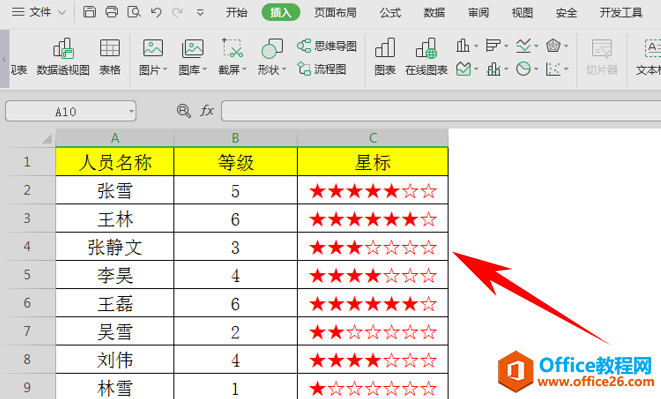The image size is (661, 399).
Task: Undo the last action
Action: (156, 12)
